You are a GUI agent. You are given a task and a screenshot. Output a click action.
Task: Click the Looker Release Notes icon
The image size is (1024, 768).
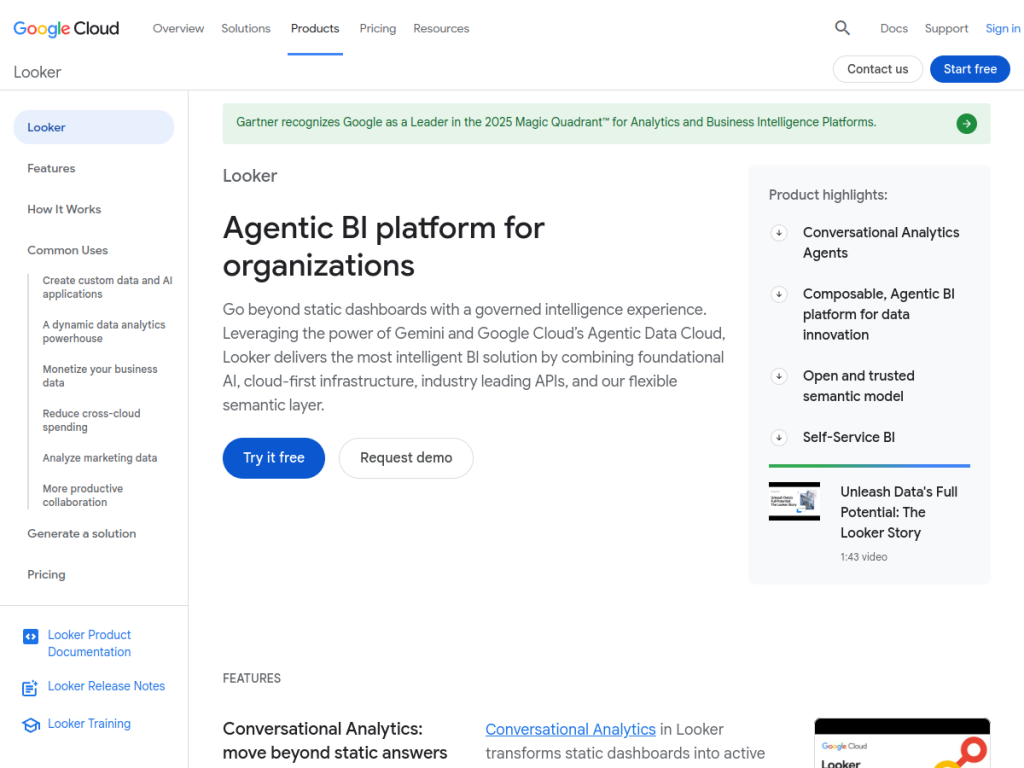click(x=30, y=688)
